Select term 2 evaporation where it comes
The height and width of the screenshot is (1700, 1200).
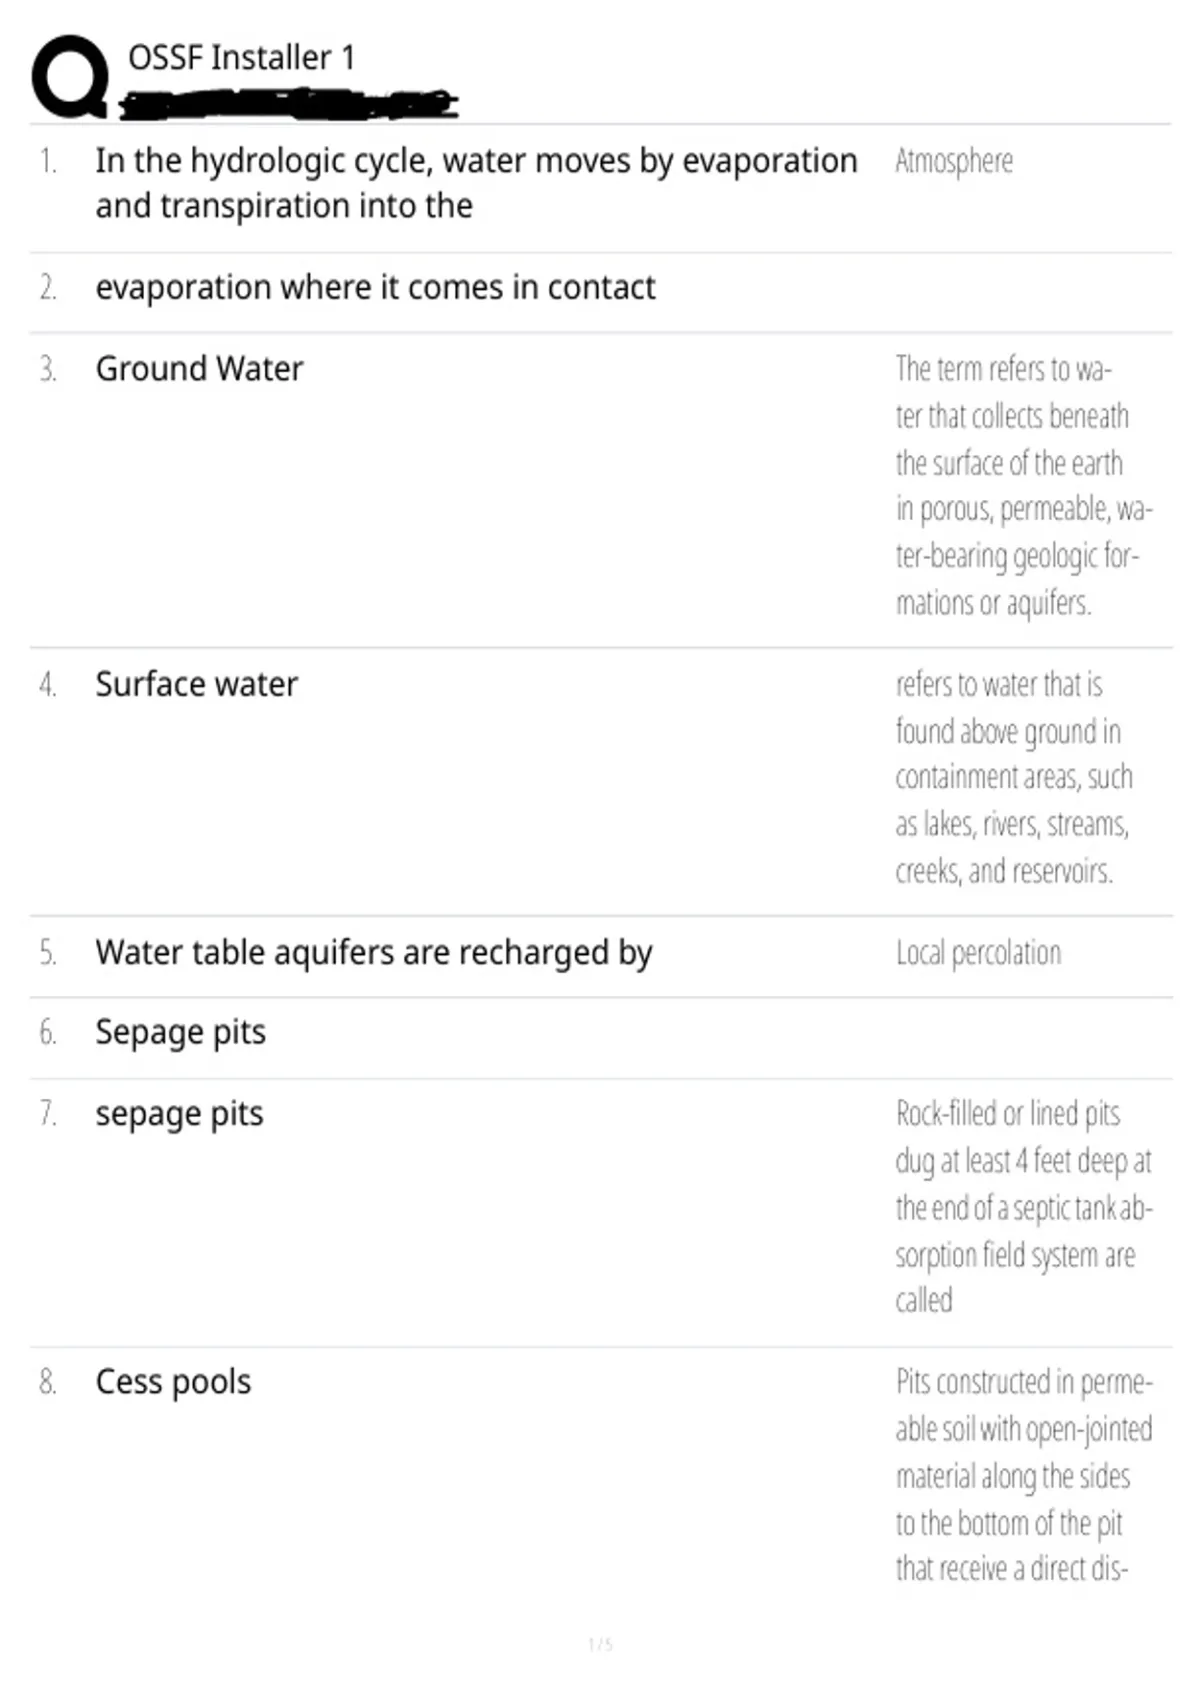(x=375, y=288)
